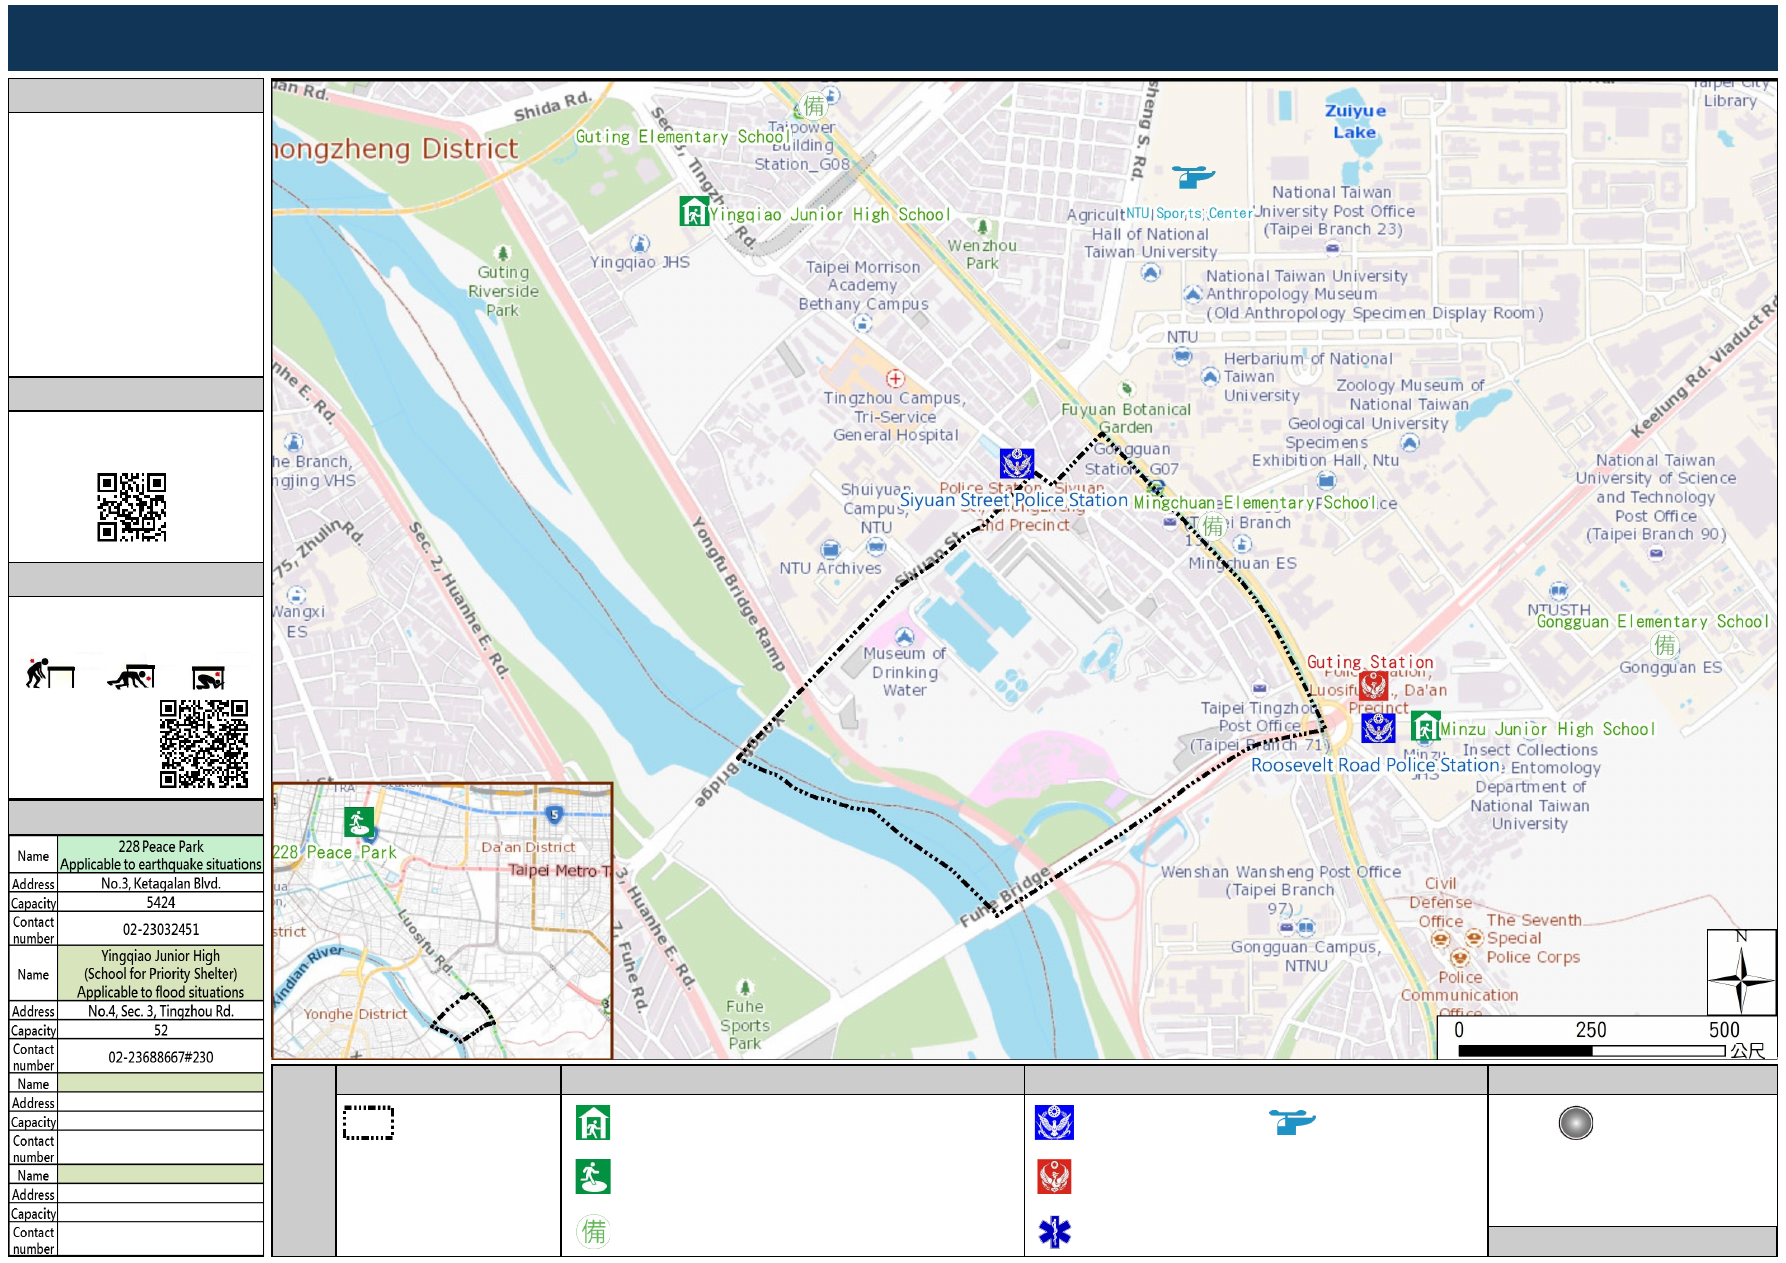Click the Tingzhou Campus Tri-Service General Hospital label
The image size is (1786, 1263).
pyautogui.click(x=895, y=416)
